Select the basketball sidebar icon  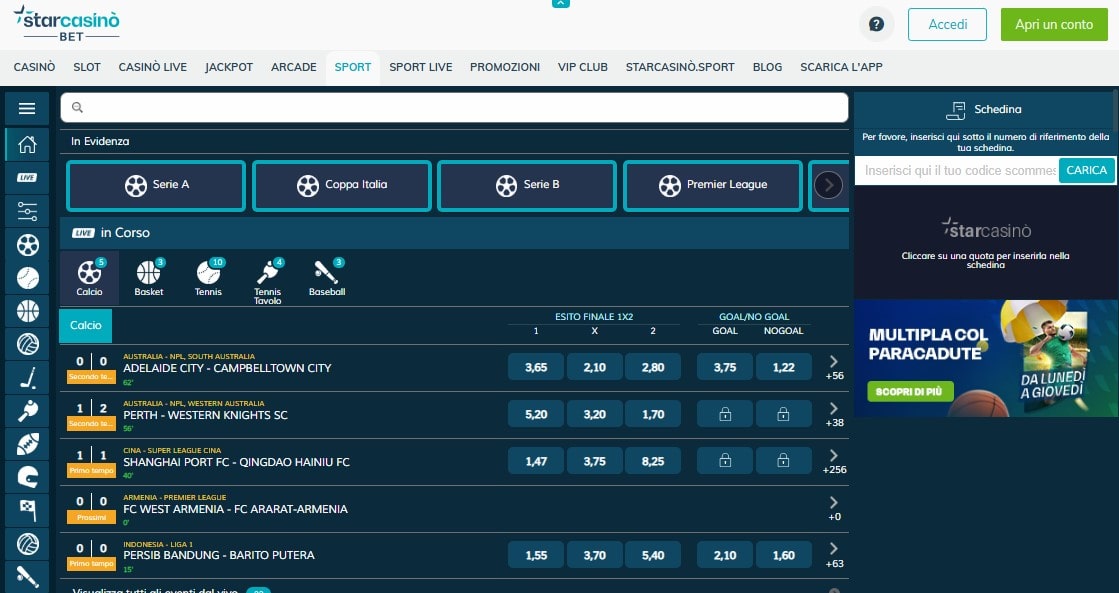[x=27, y=311]
